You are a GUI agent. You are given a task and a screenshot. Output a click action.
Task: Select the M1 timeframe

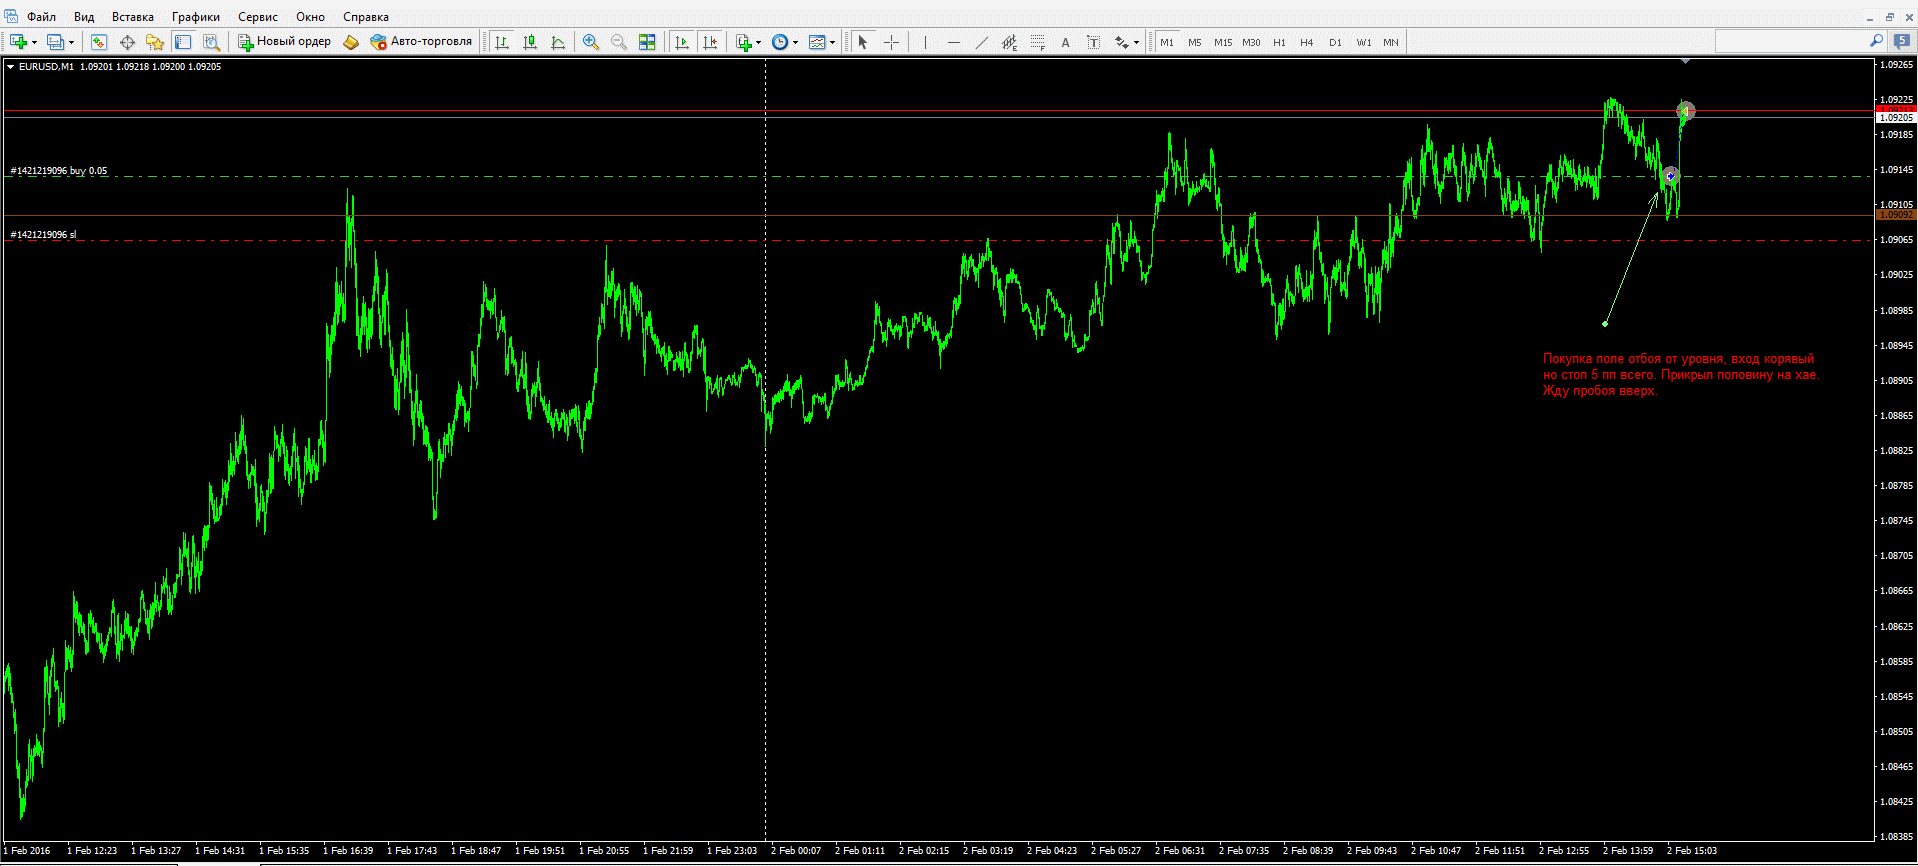point(1167,42)
